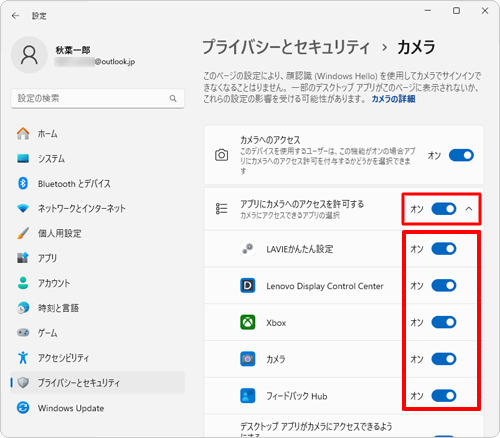Toggle アプリにカメラへのアクセスを許可する switch

[x=444, y=209]
